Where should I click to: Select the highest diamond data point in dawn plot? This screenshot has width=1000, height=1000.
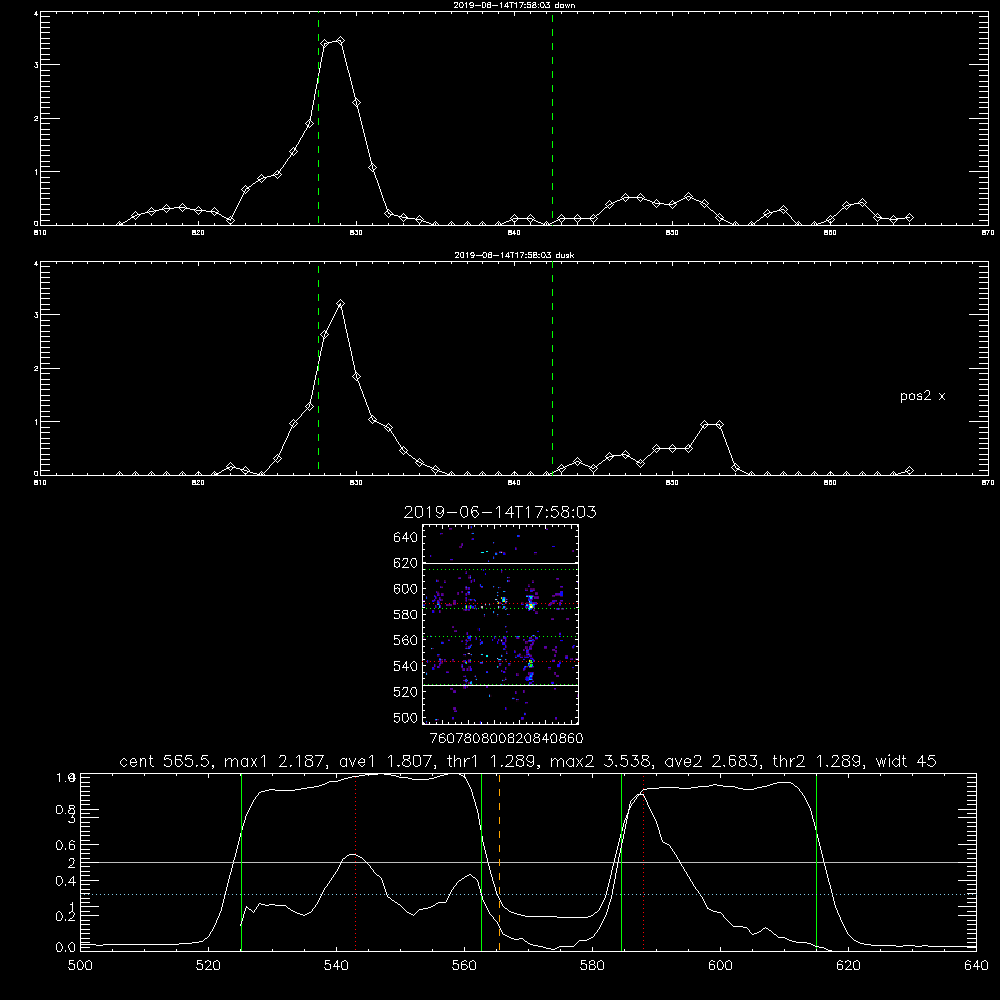(341, 41)
